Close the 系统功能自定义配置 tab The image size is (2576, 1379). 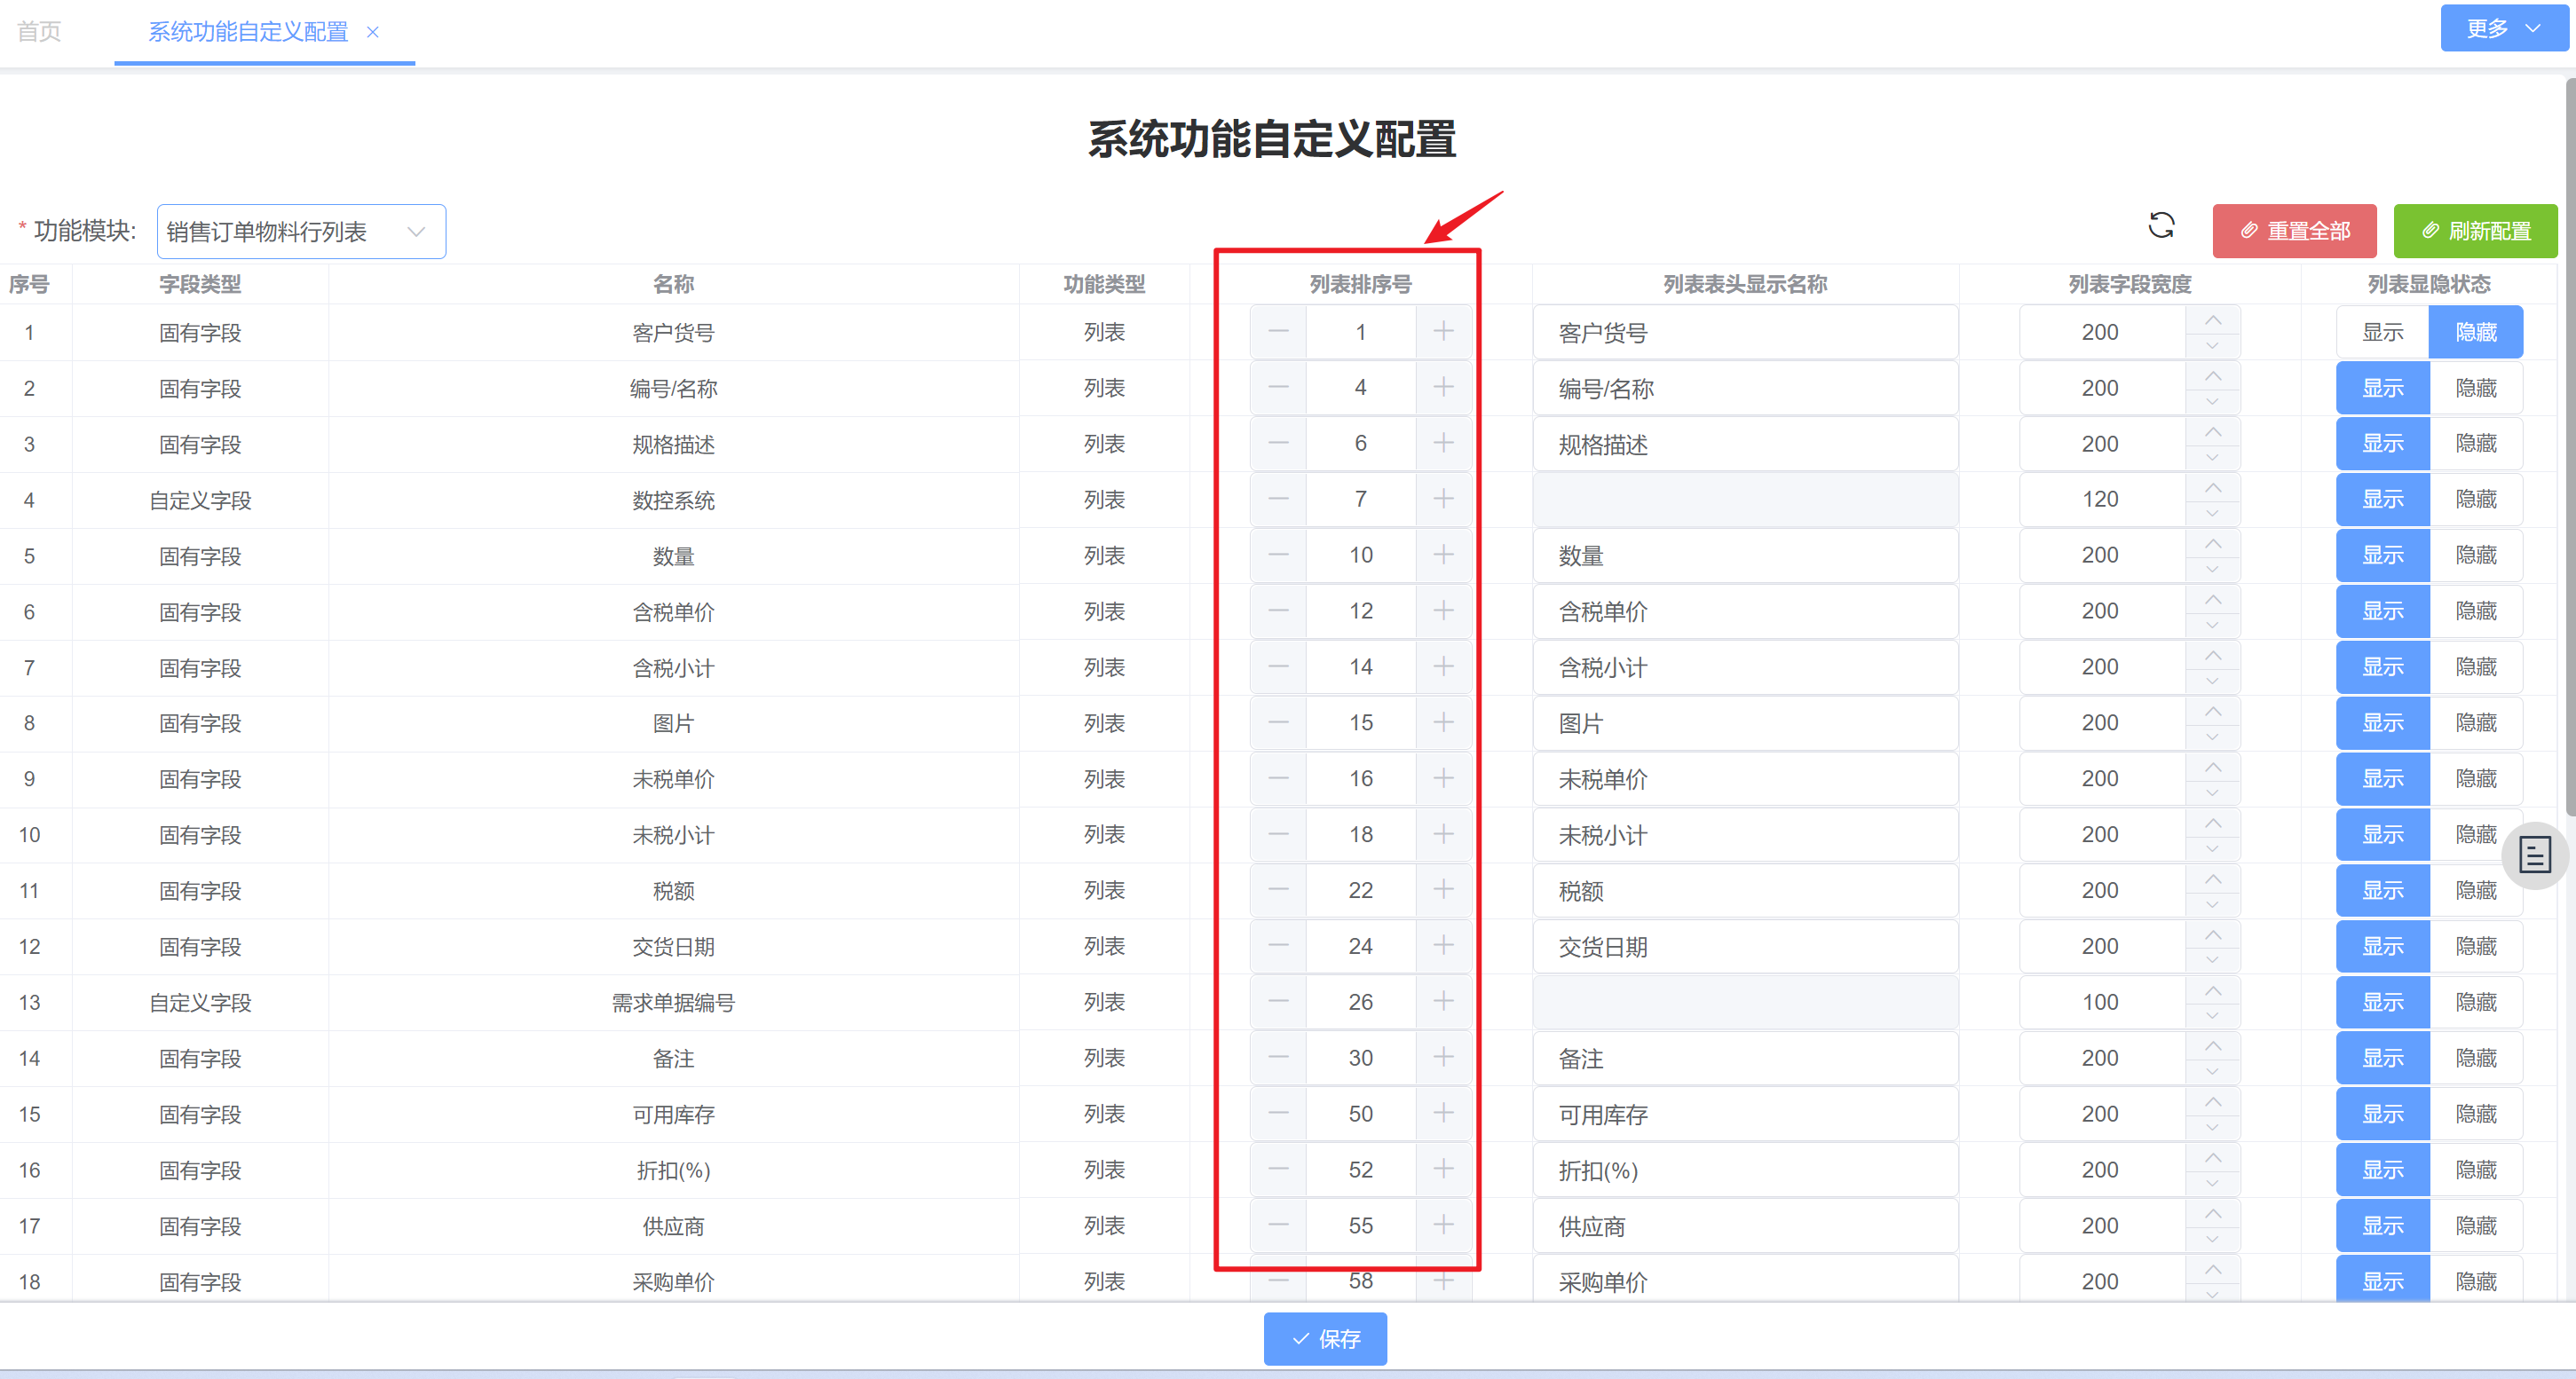(x=372, y=32)
